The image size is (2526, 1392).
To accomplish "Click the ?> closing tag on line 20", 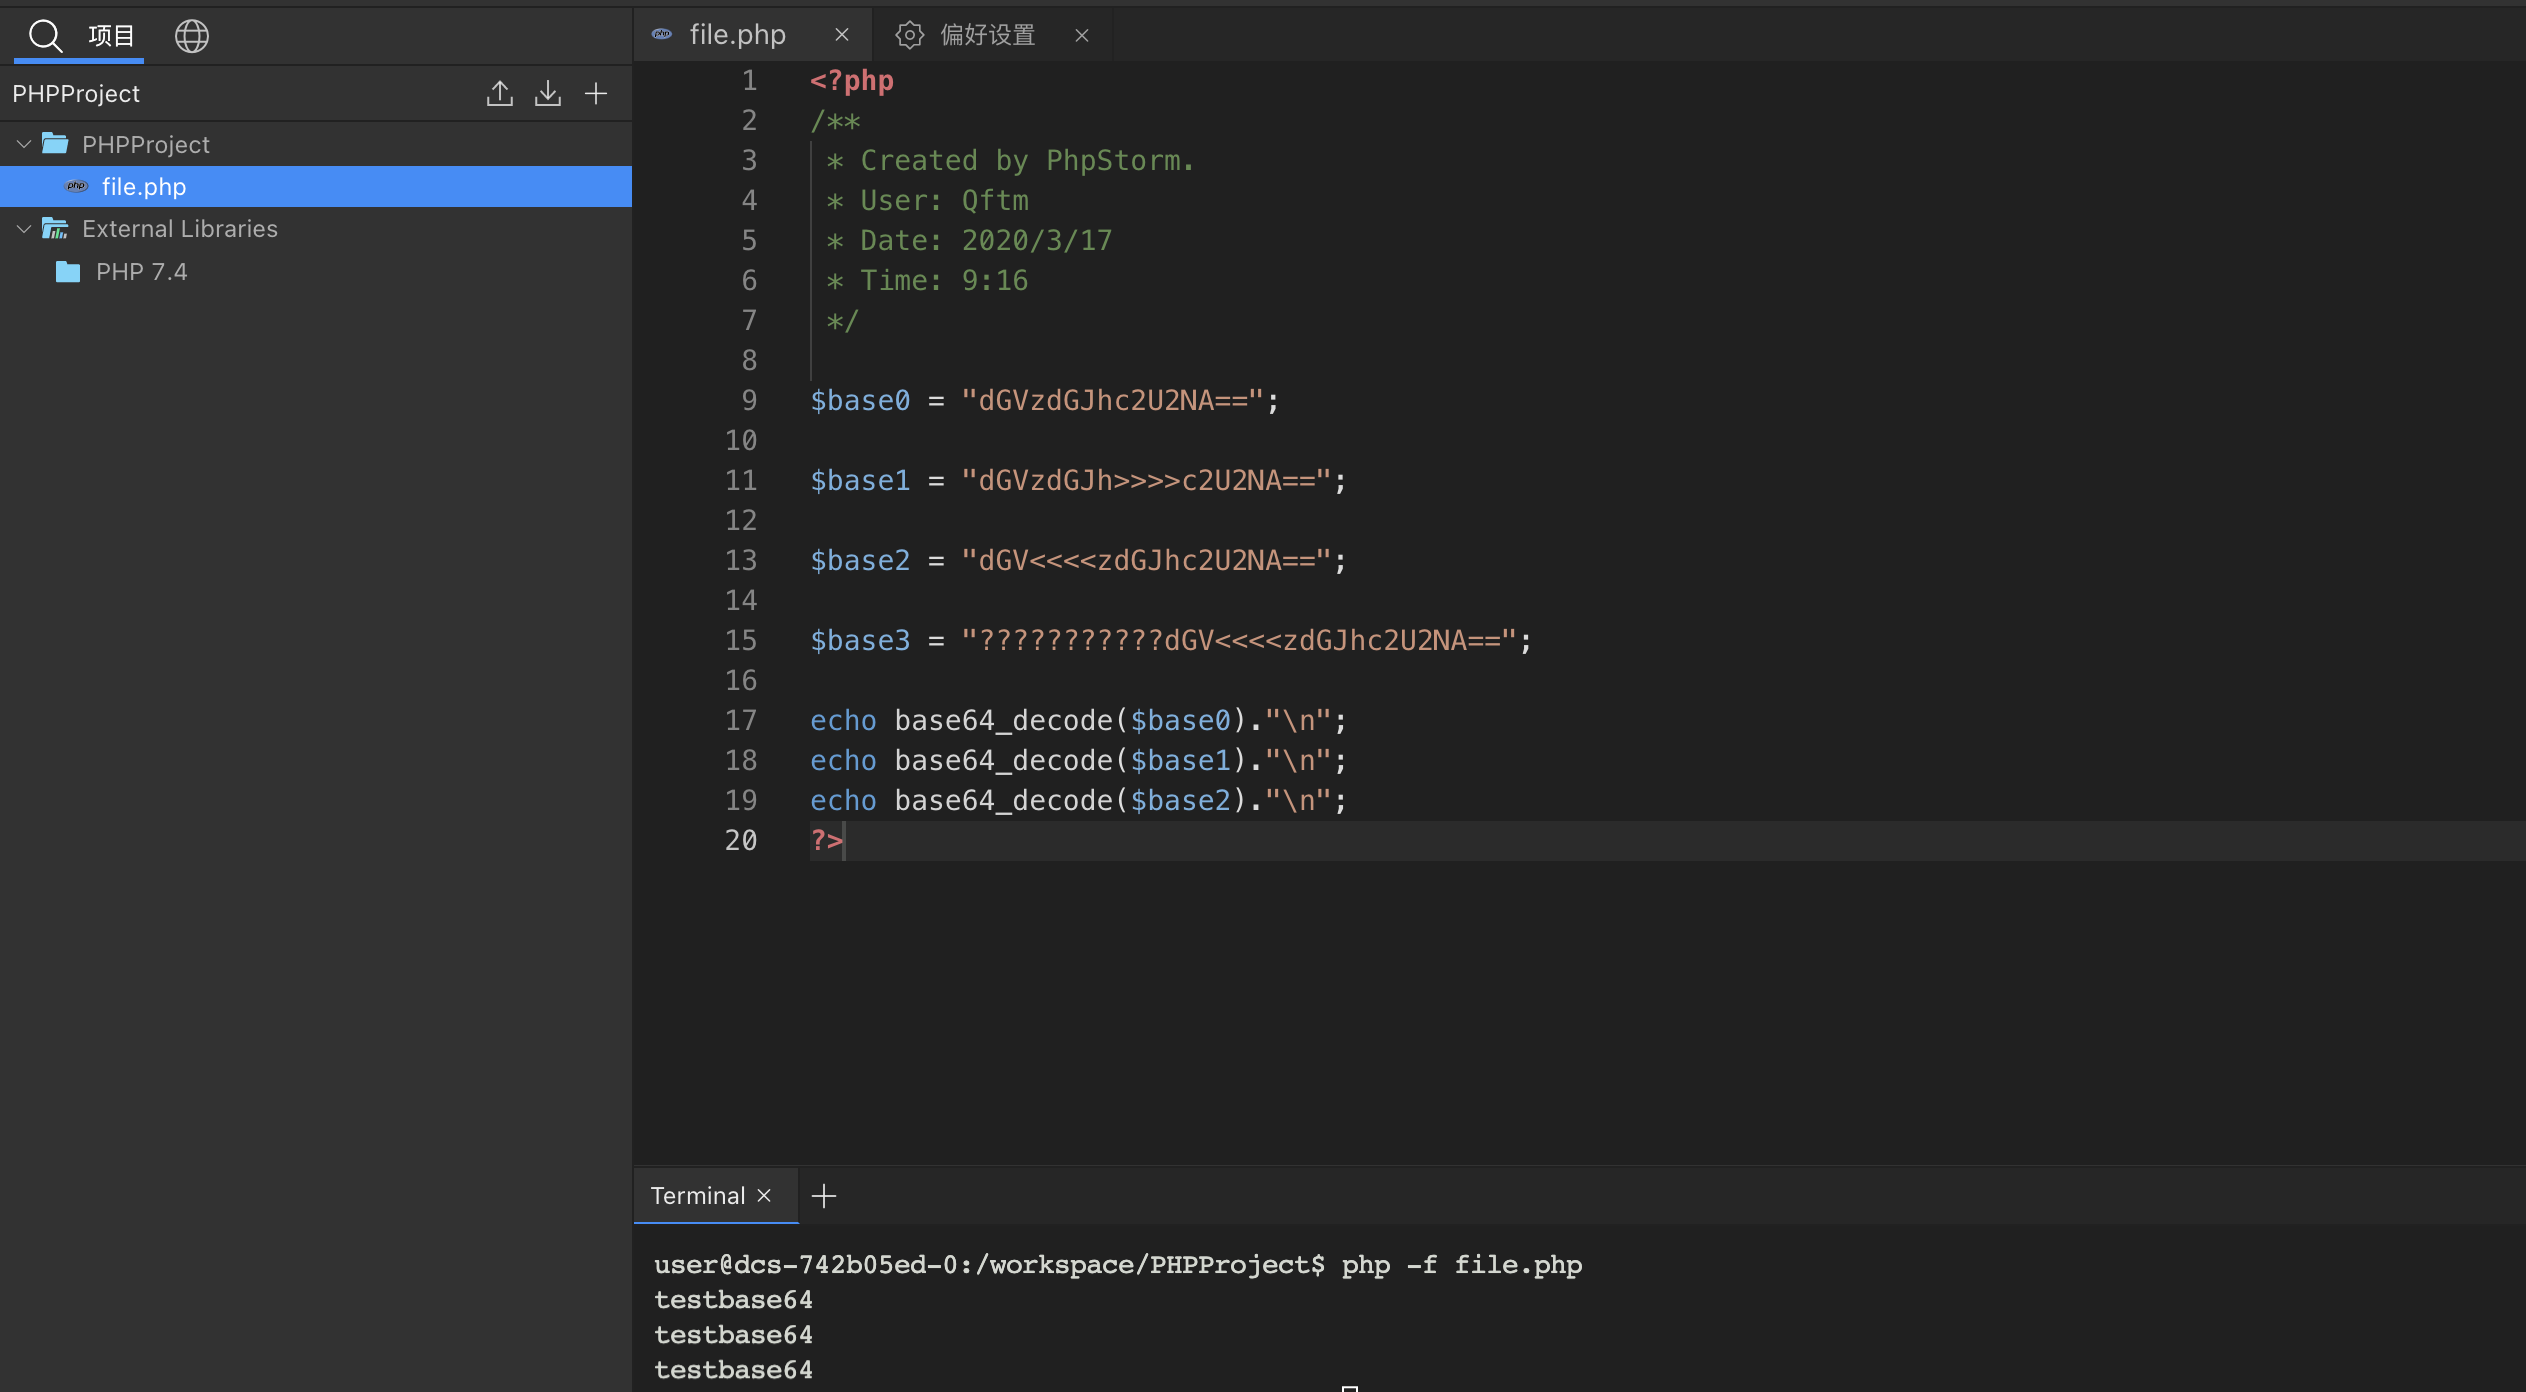I will pos(826,840).
